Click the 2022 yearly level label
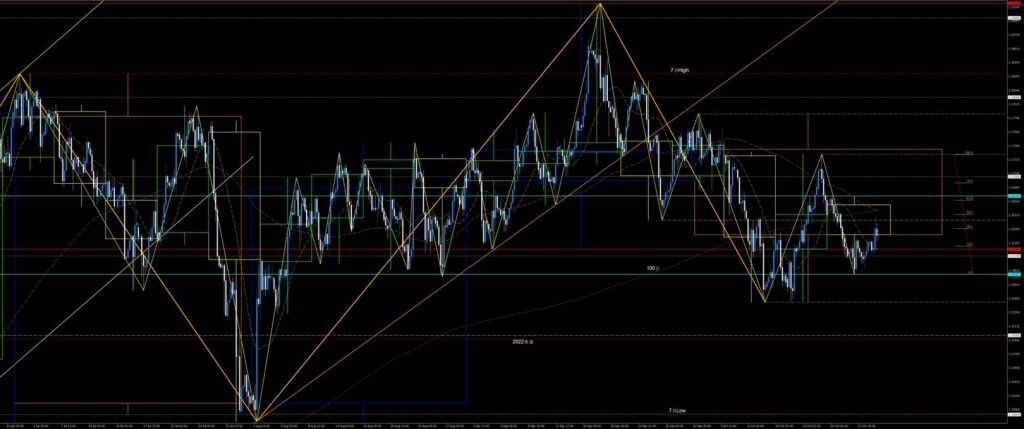This screenshot has height=429, width=1024. 522,342
